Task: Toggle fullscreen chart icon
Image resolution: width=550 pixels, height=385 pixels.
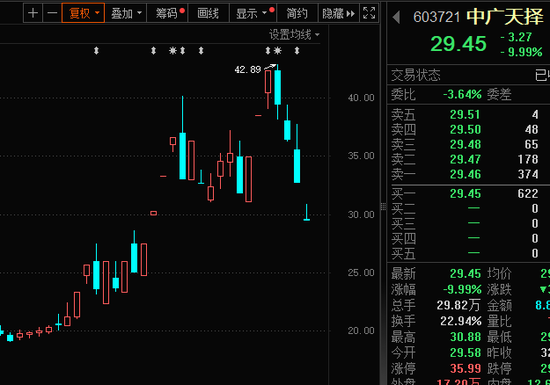Action: click(369, 13)
